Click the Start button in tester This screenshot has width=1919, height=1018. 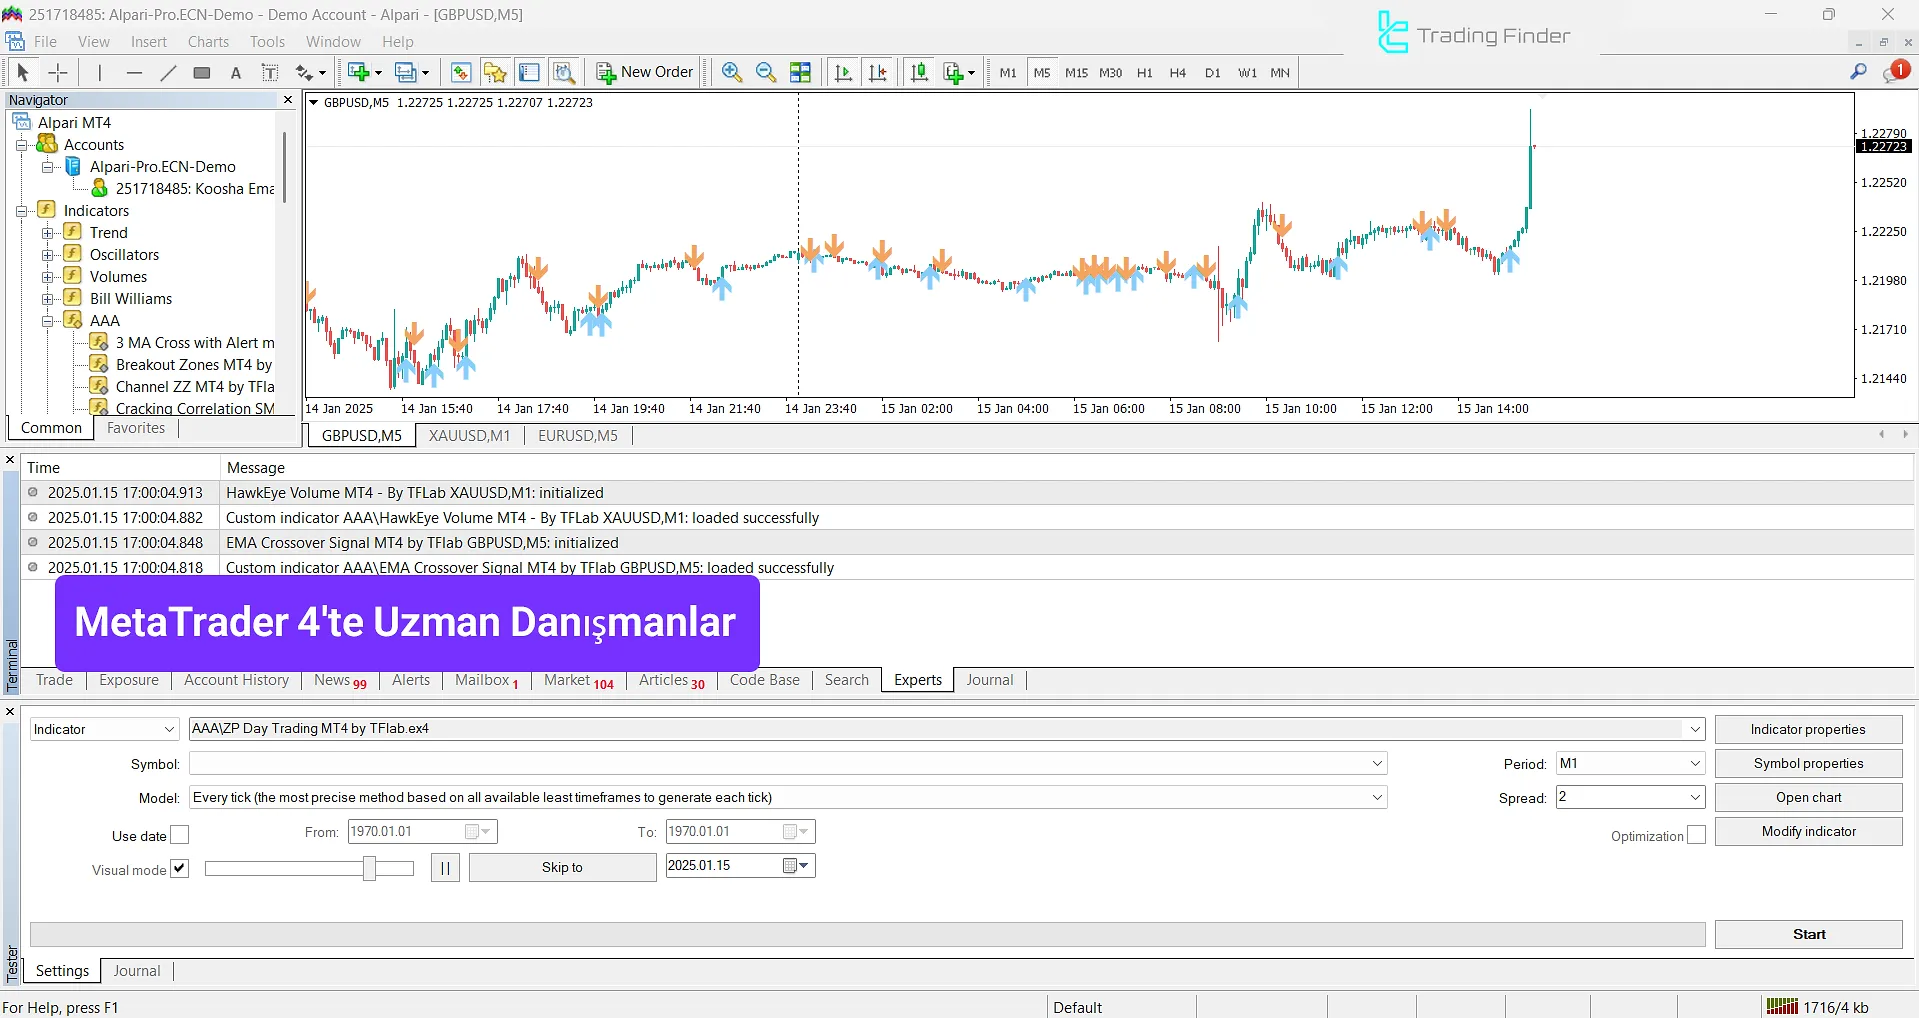1808,934
